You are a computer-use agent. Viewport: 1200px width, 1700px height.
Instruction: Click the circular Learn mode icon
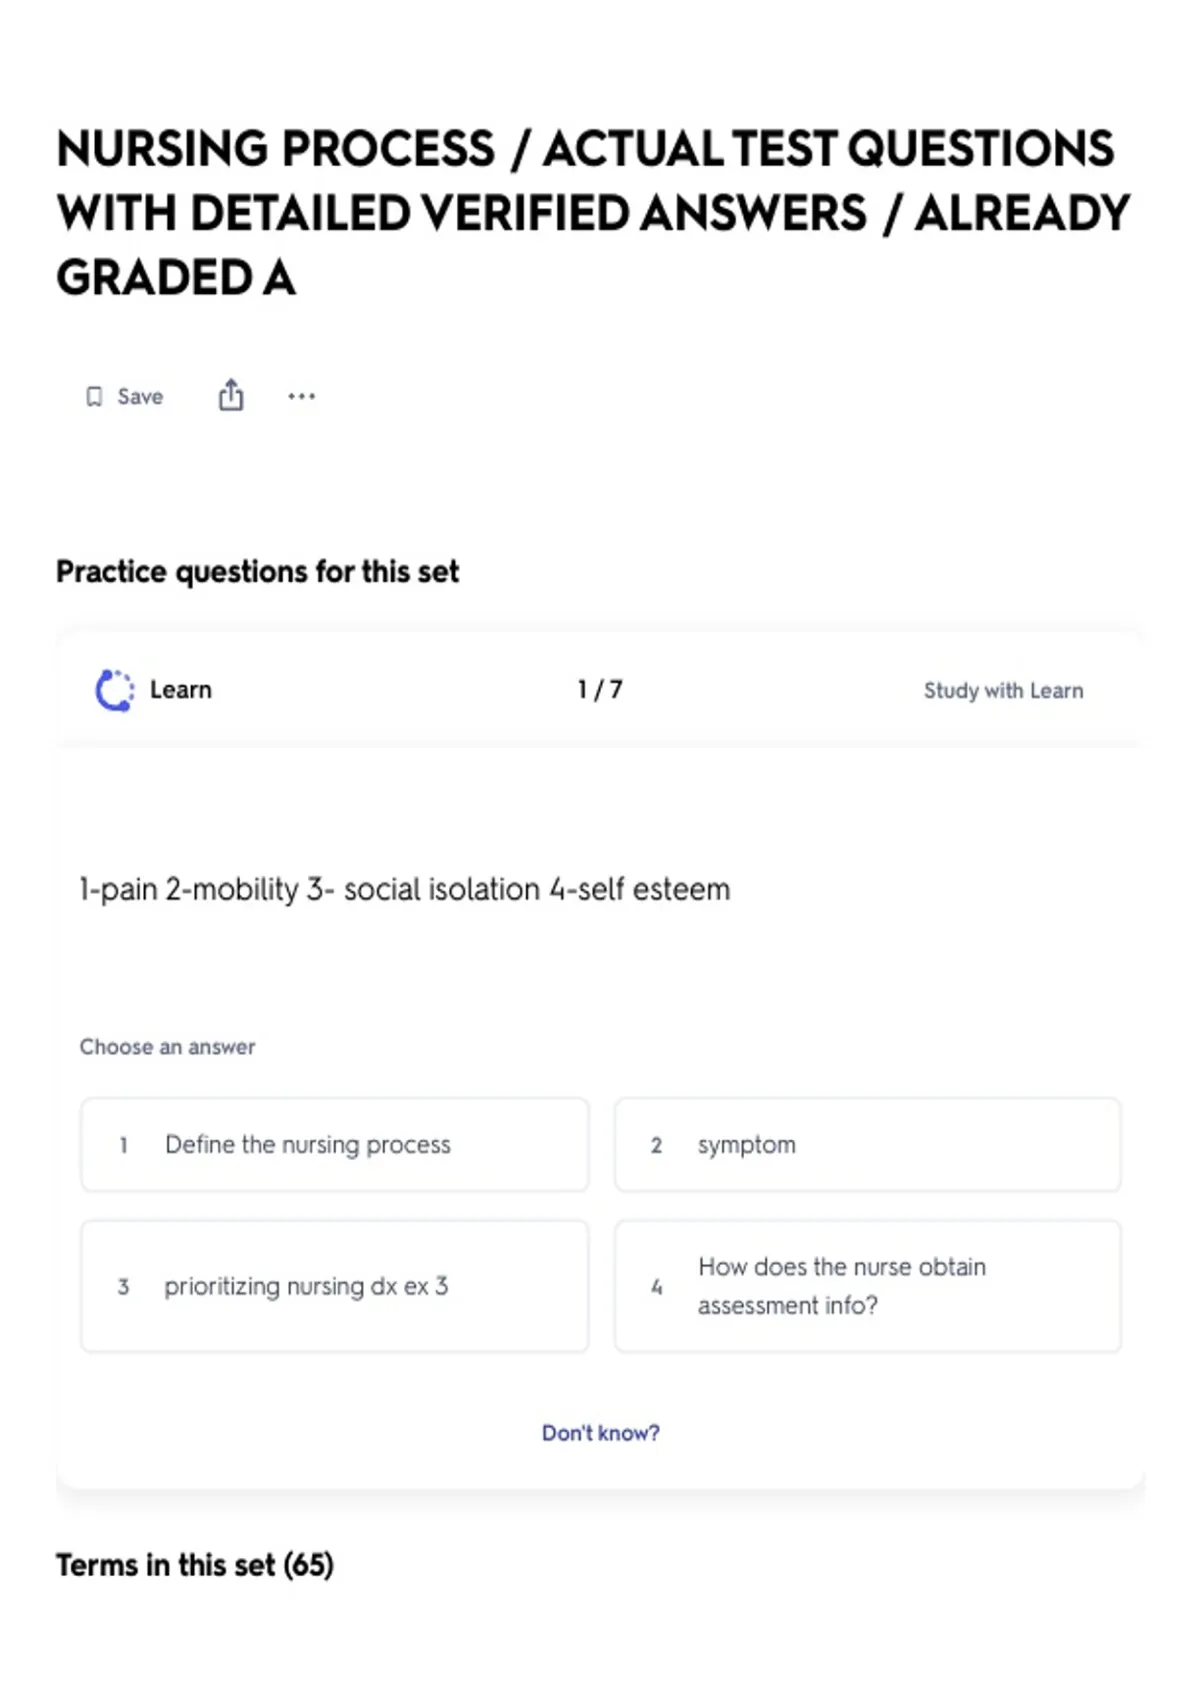tap(114, 690)
